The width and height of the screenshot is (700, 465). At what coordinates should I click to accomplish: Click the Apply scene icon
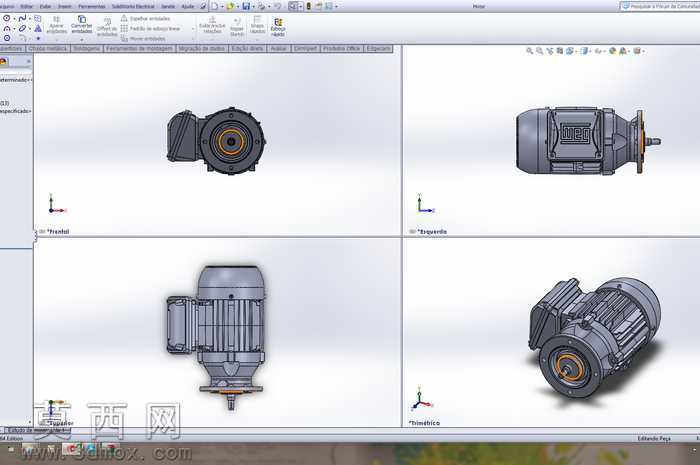click(x=623, y=51)
